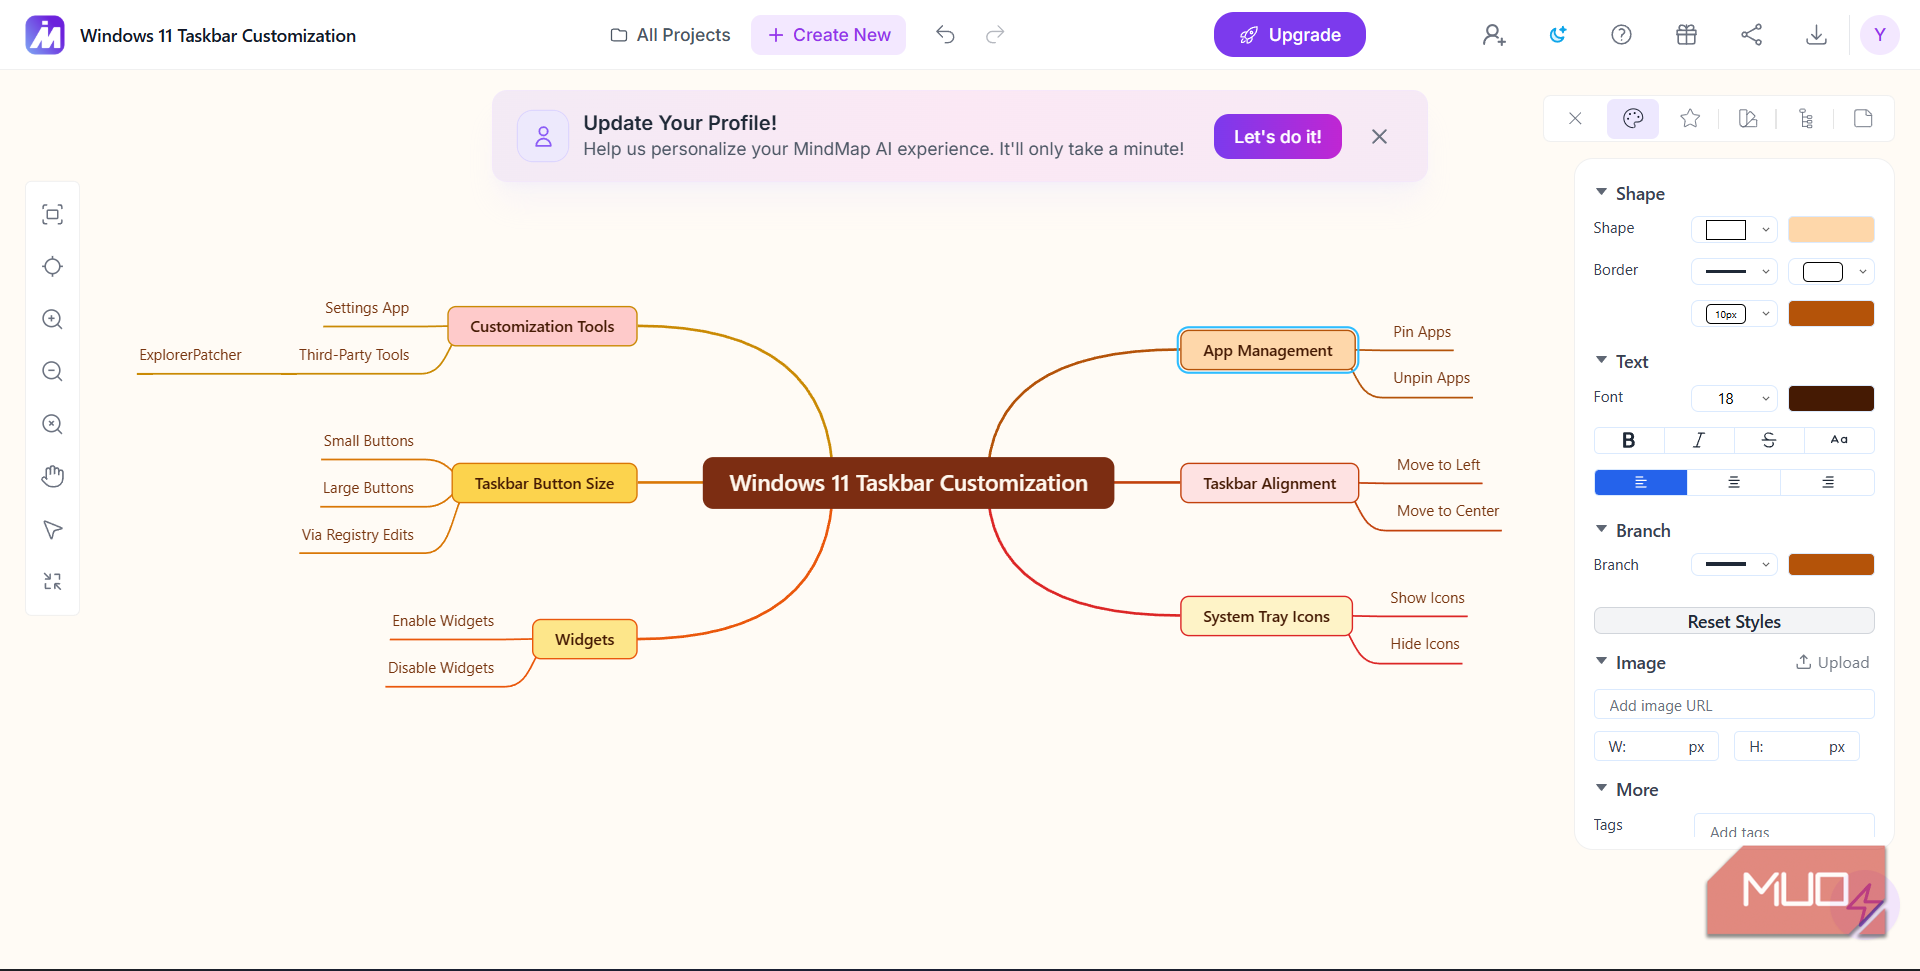This screenshot has height=971, width=1920.
Task: Set text alignment to right
Action: 1827,483
